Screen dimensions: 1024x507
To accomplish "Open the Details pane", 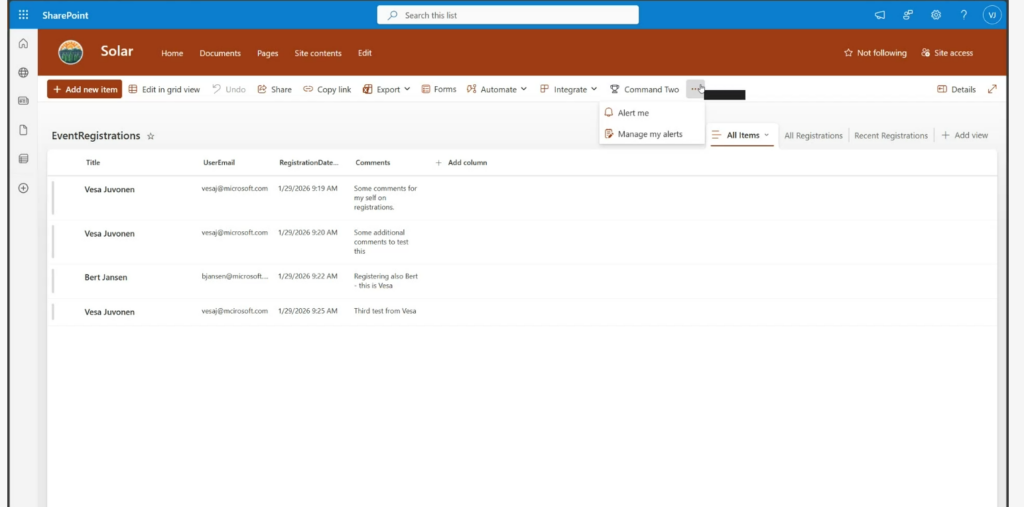I will [956, 89].
